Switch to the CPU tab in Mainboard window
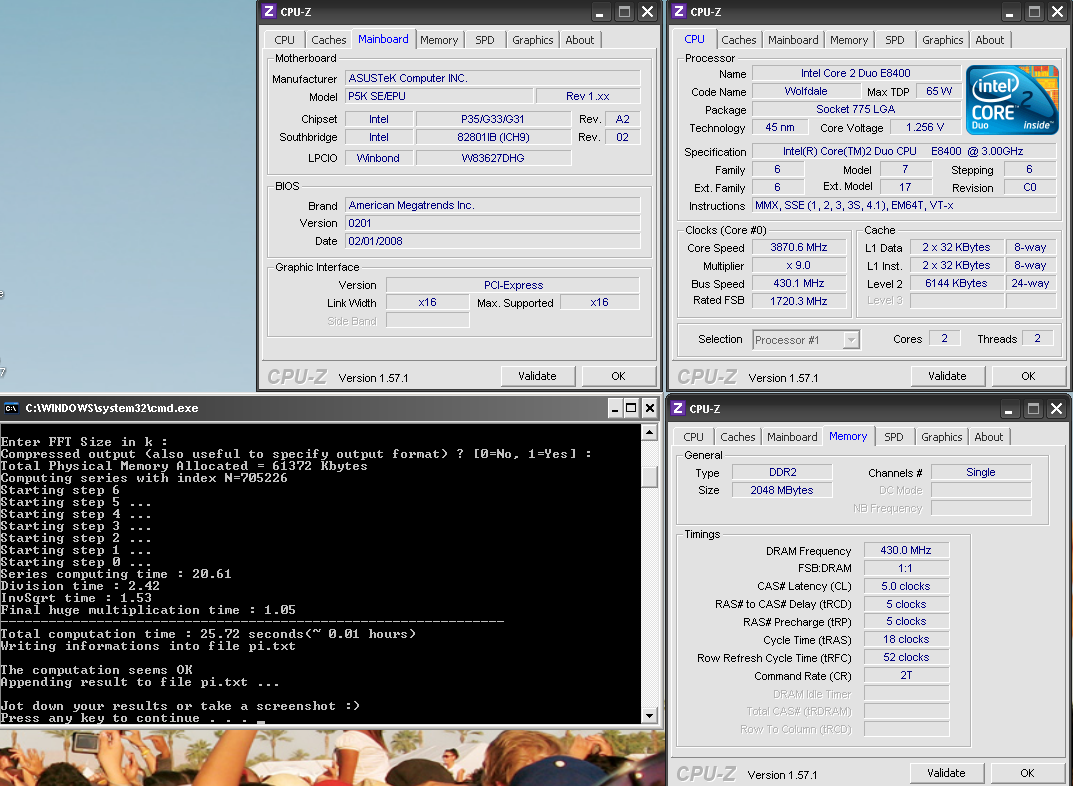The height and width of the screenshot is (786, 1073). pos(284,40)
